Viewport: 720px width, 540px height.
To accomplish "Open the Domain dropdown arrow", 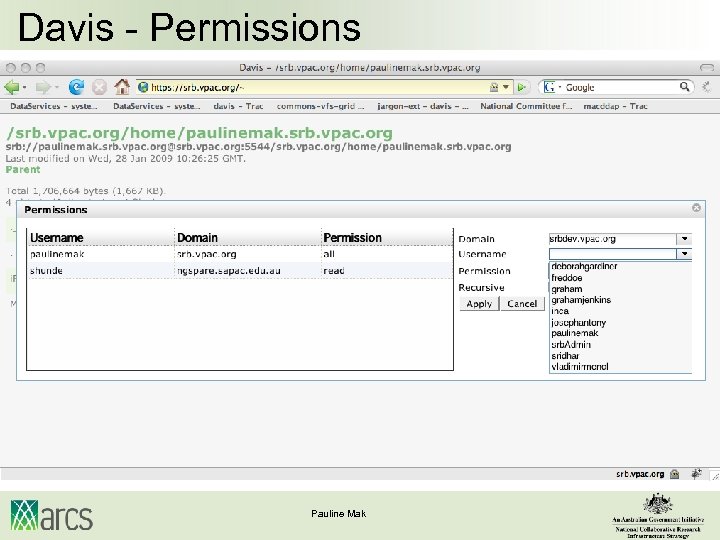I will (x=684, y=239).
